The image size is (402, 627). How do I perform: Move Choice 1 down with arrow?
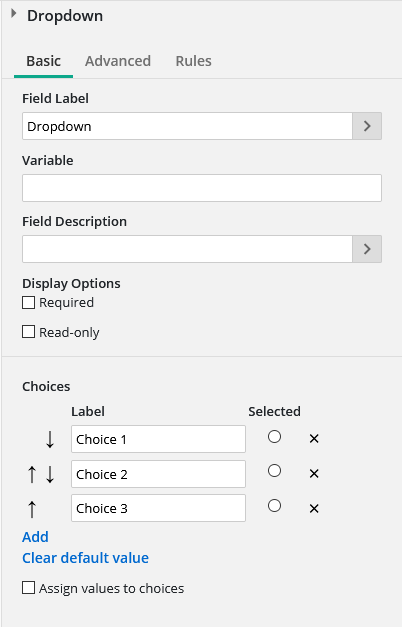50,439
